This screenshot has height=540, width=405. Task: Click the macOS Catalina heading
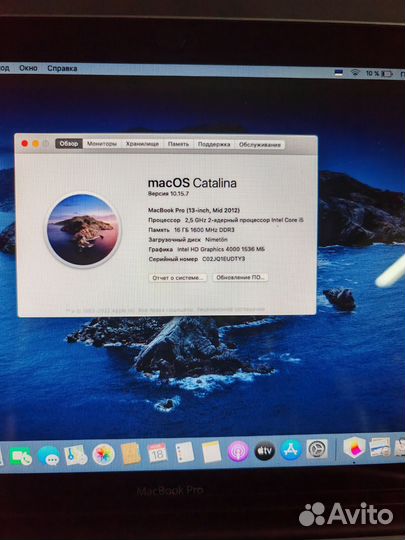tap(192, 183)
